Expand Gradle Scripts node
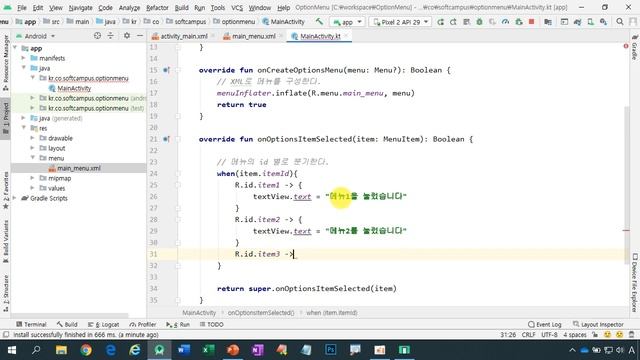 tap(15, 198)
